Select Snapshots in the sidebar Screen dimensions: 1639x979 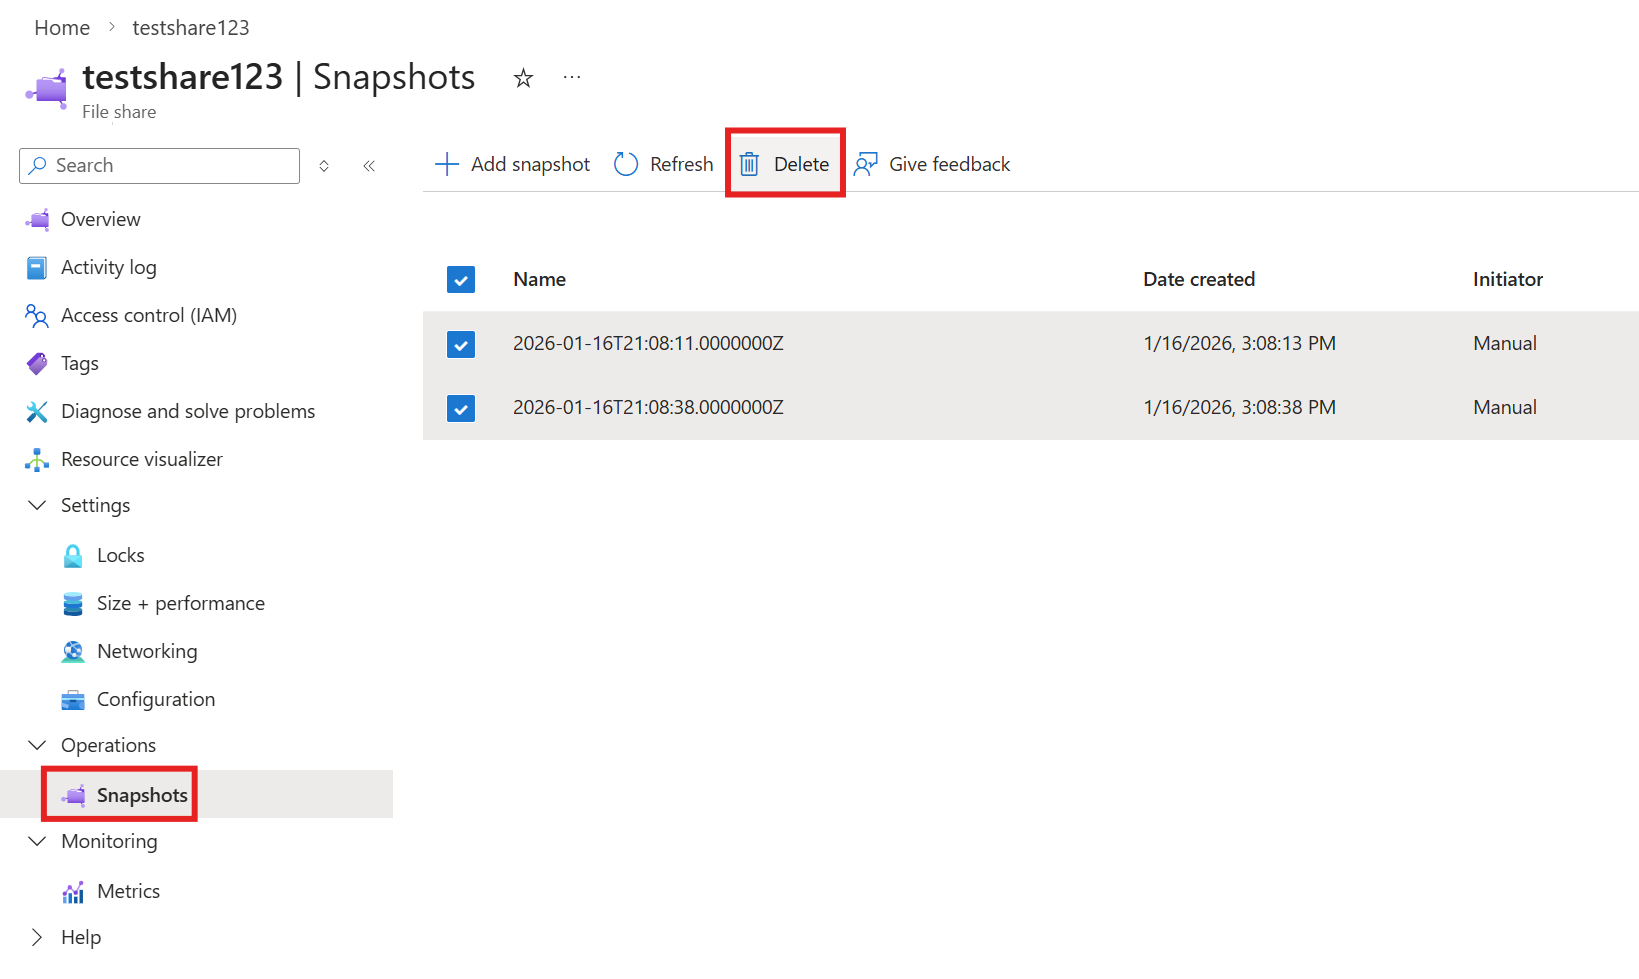[142, 794]
